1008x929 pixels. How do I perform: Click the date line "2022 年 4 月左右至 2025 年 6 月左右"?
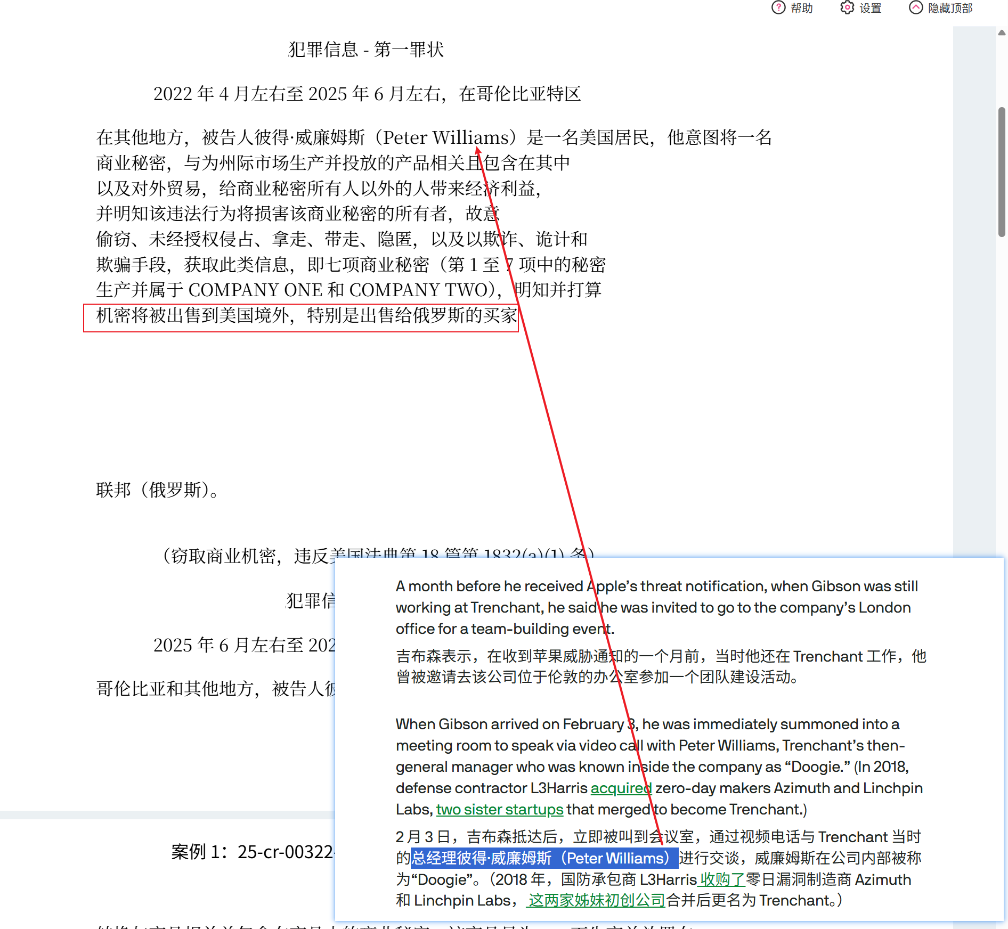(x=367, y=94)
